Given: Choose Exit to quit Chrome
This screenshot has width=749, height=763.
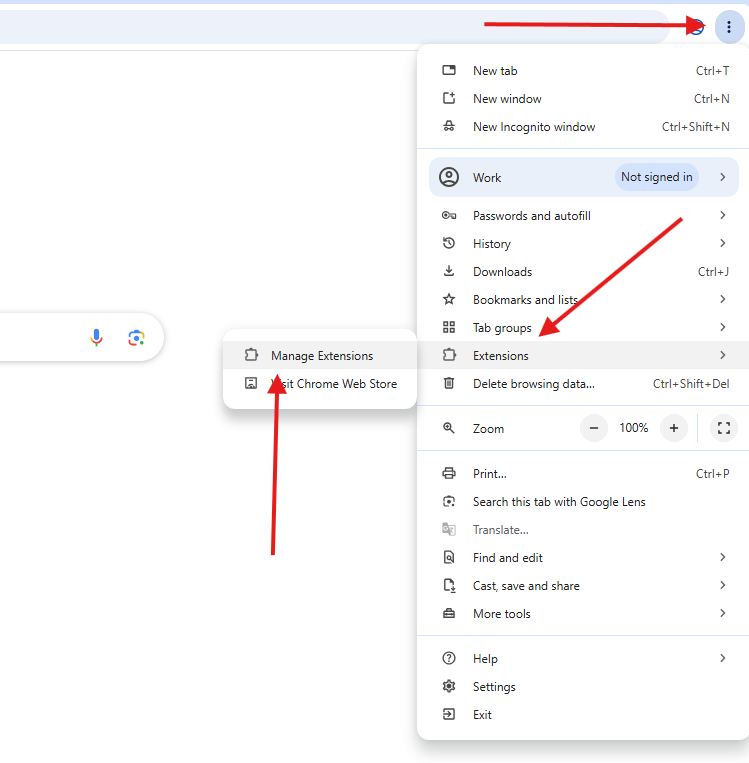Looking at the screenshot, I should (x=584, y=714).
